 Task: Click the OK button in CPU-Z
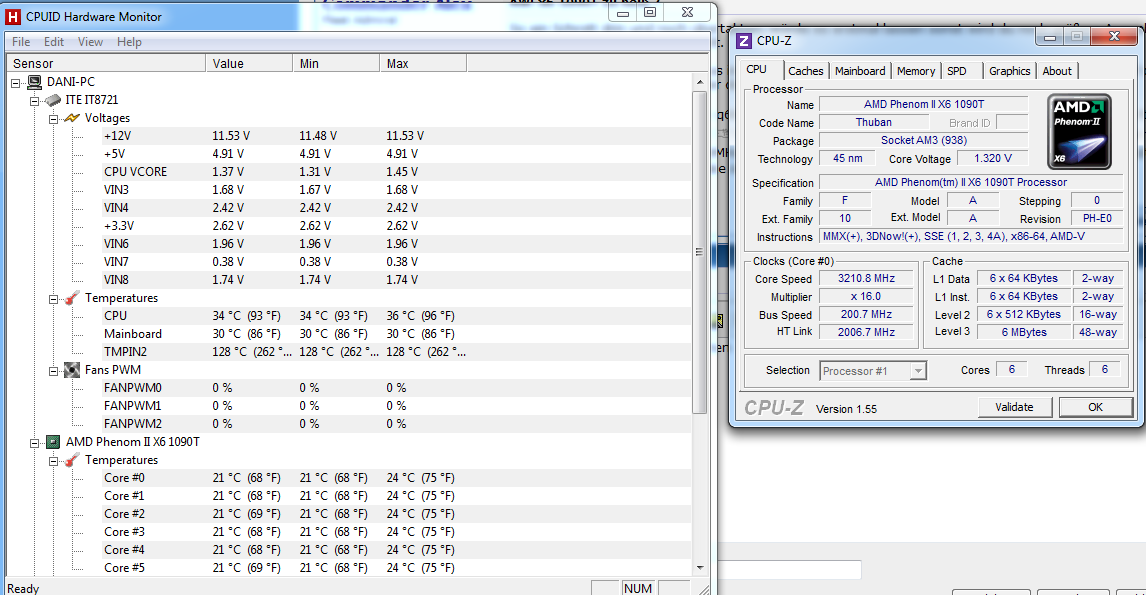(1095, 407)
